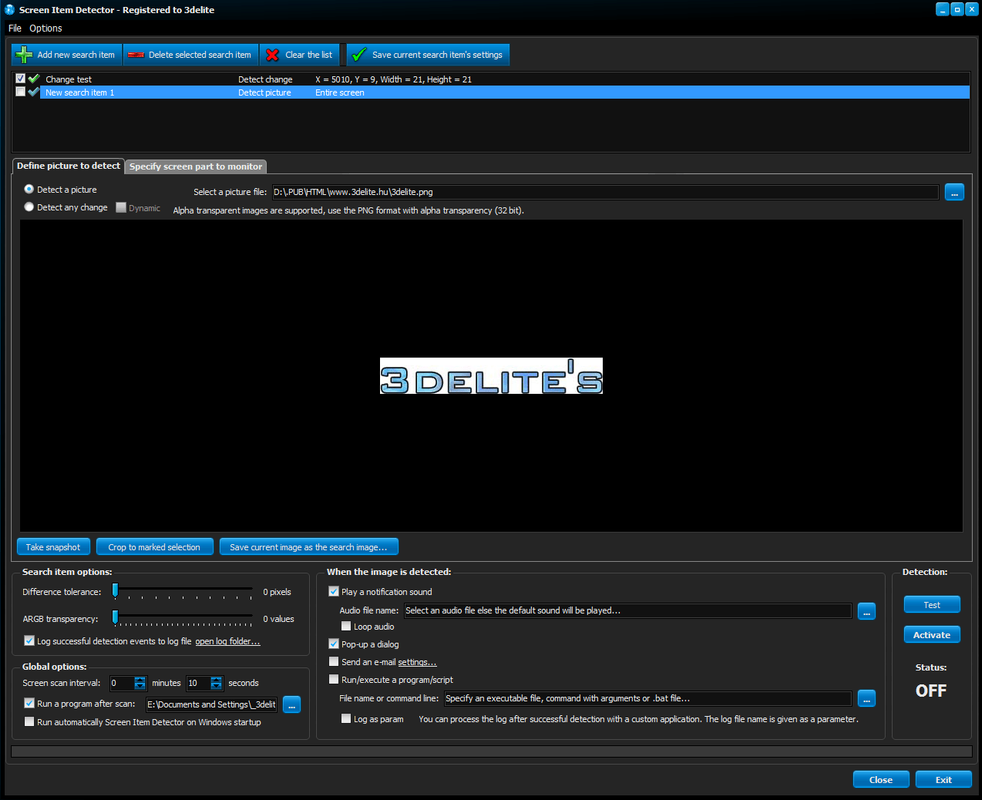Click Save current image as the search image
Screen dimensions: 982x800
[308, 547]
